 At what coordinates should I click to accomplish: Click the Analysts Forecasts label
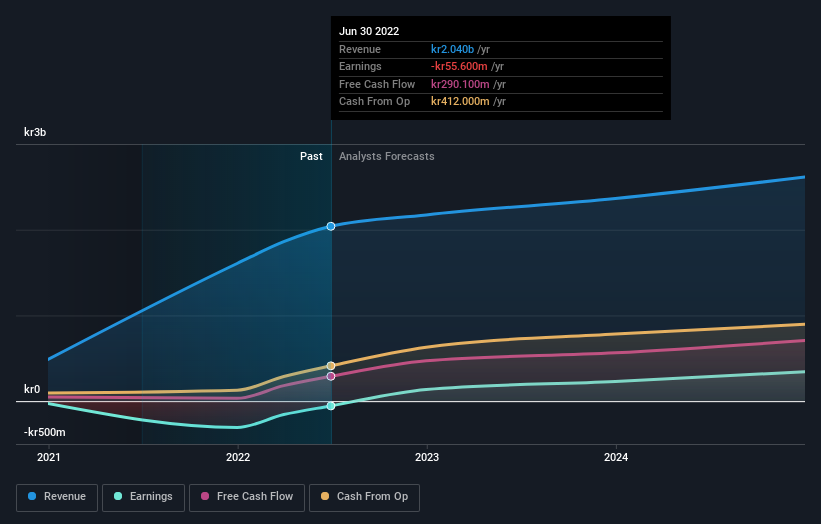[x=386, y=156]
